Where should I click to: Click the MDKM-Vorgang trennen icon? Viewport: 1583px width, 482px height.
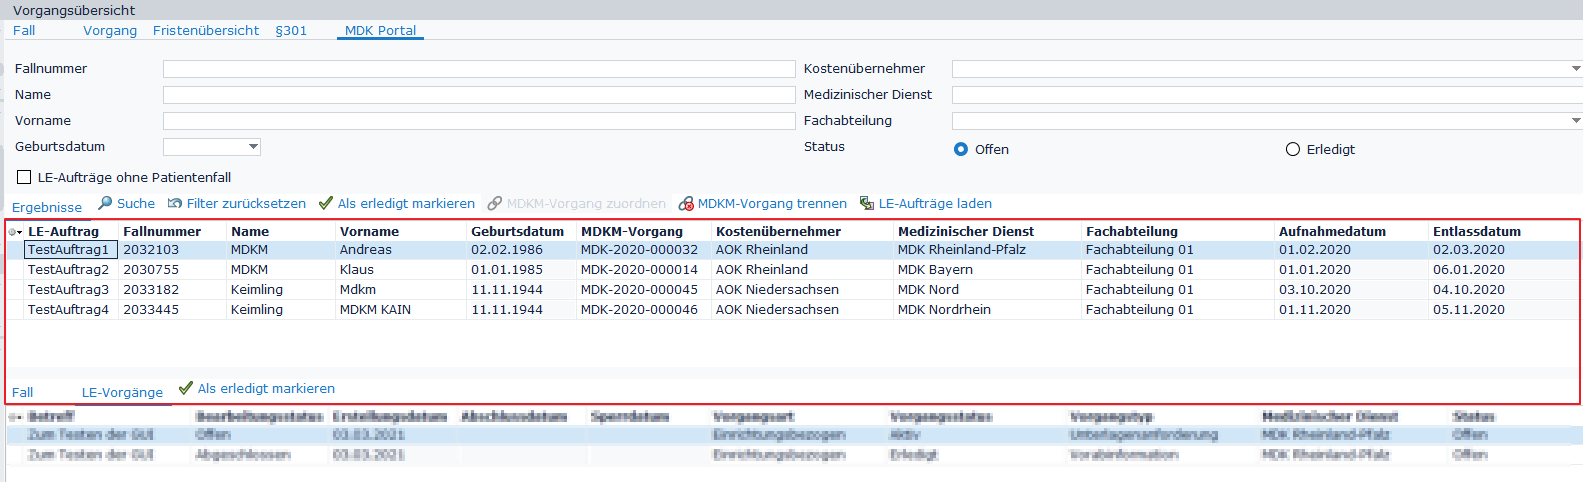pos(686,203)
